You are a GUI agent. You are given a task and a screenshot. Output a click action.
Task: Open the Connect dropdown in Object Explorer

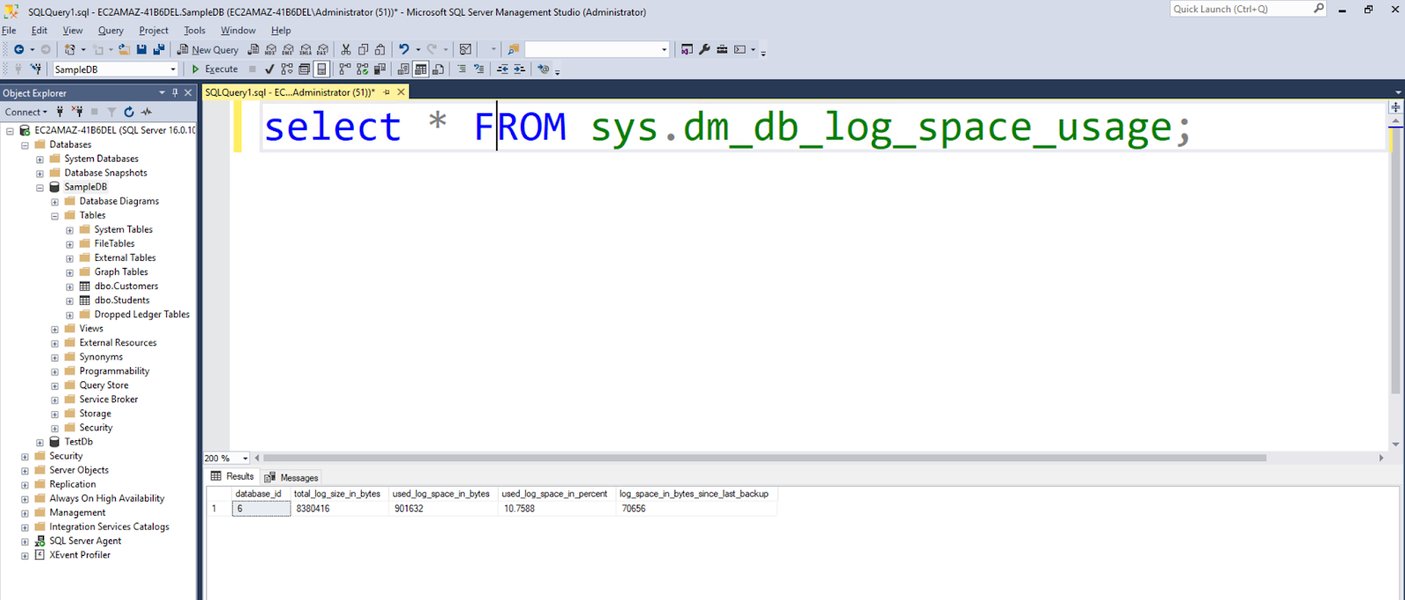click(x=25, y=112)
